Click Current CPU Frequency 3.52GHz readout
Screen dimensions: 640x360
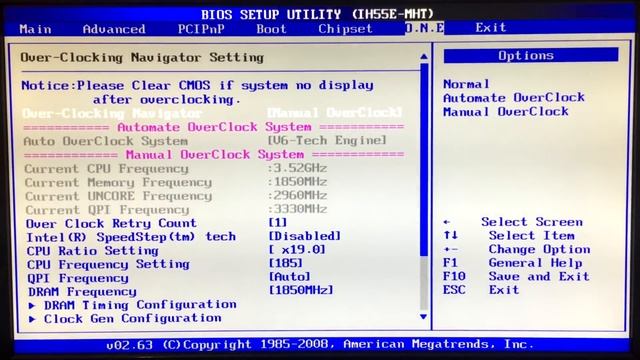tap(176, 169)
